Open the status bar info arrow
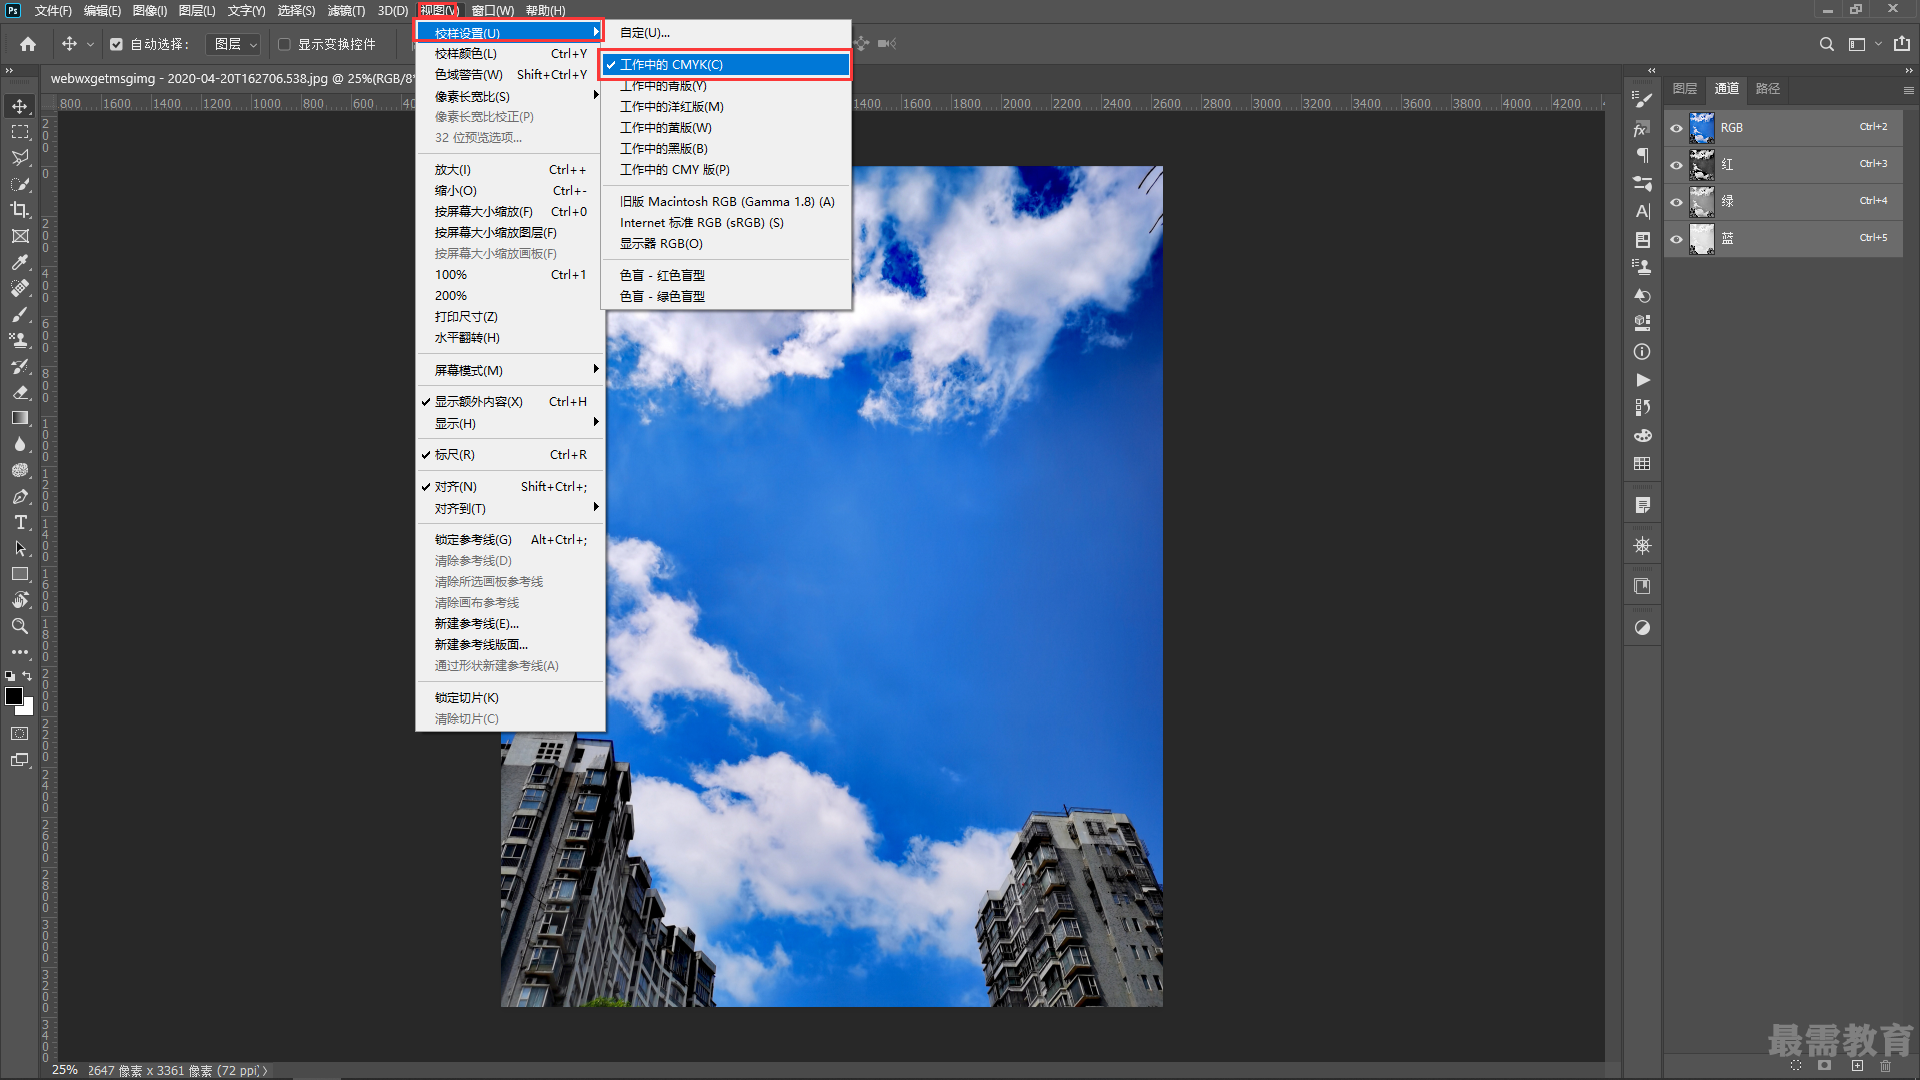 265,1071
